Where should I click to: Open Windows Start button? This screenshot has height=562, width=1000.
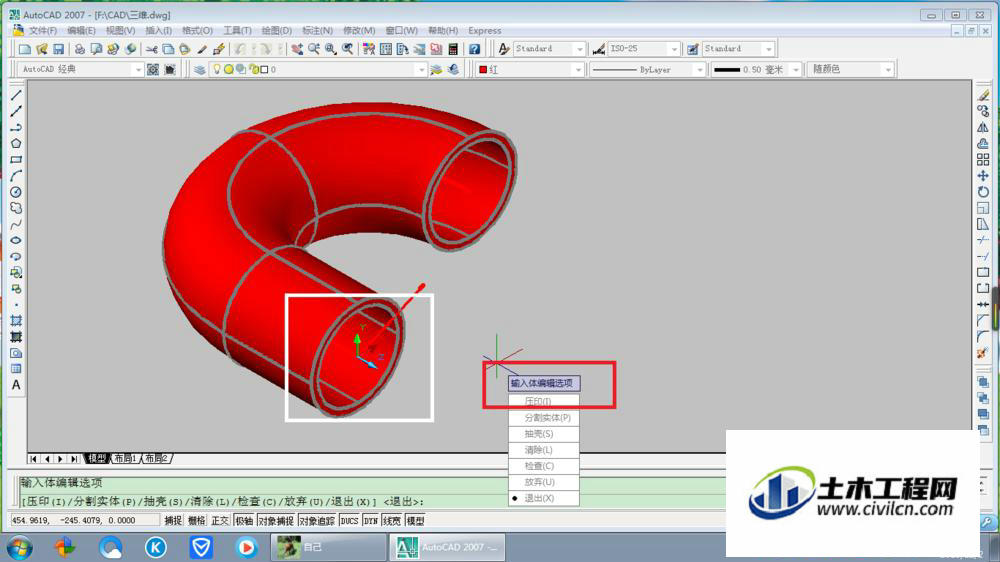[x=20, y=547]
